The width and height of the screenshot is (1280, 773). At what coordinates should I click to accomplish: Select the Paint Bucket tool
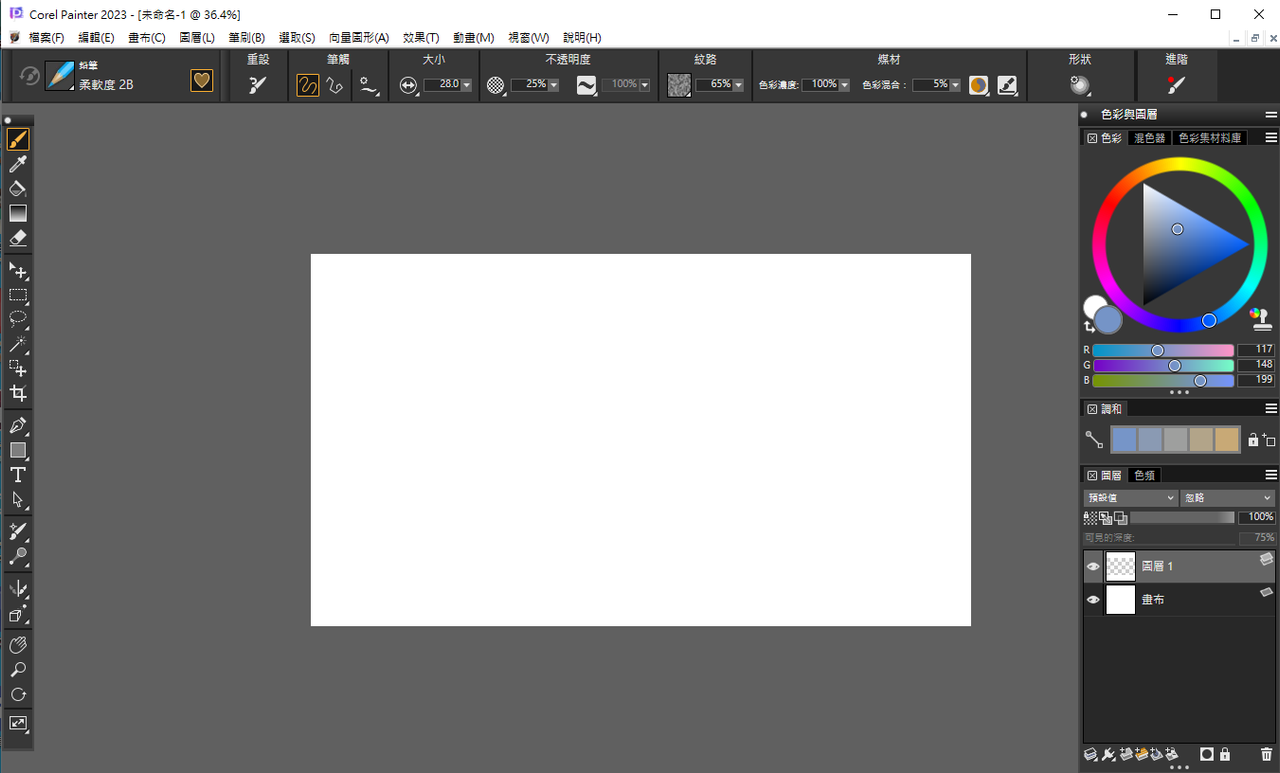tap(17, 189)
